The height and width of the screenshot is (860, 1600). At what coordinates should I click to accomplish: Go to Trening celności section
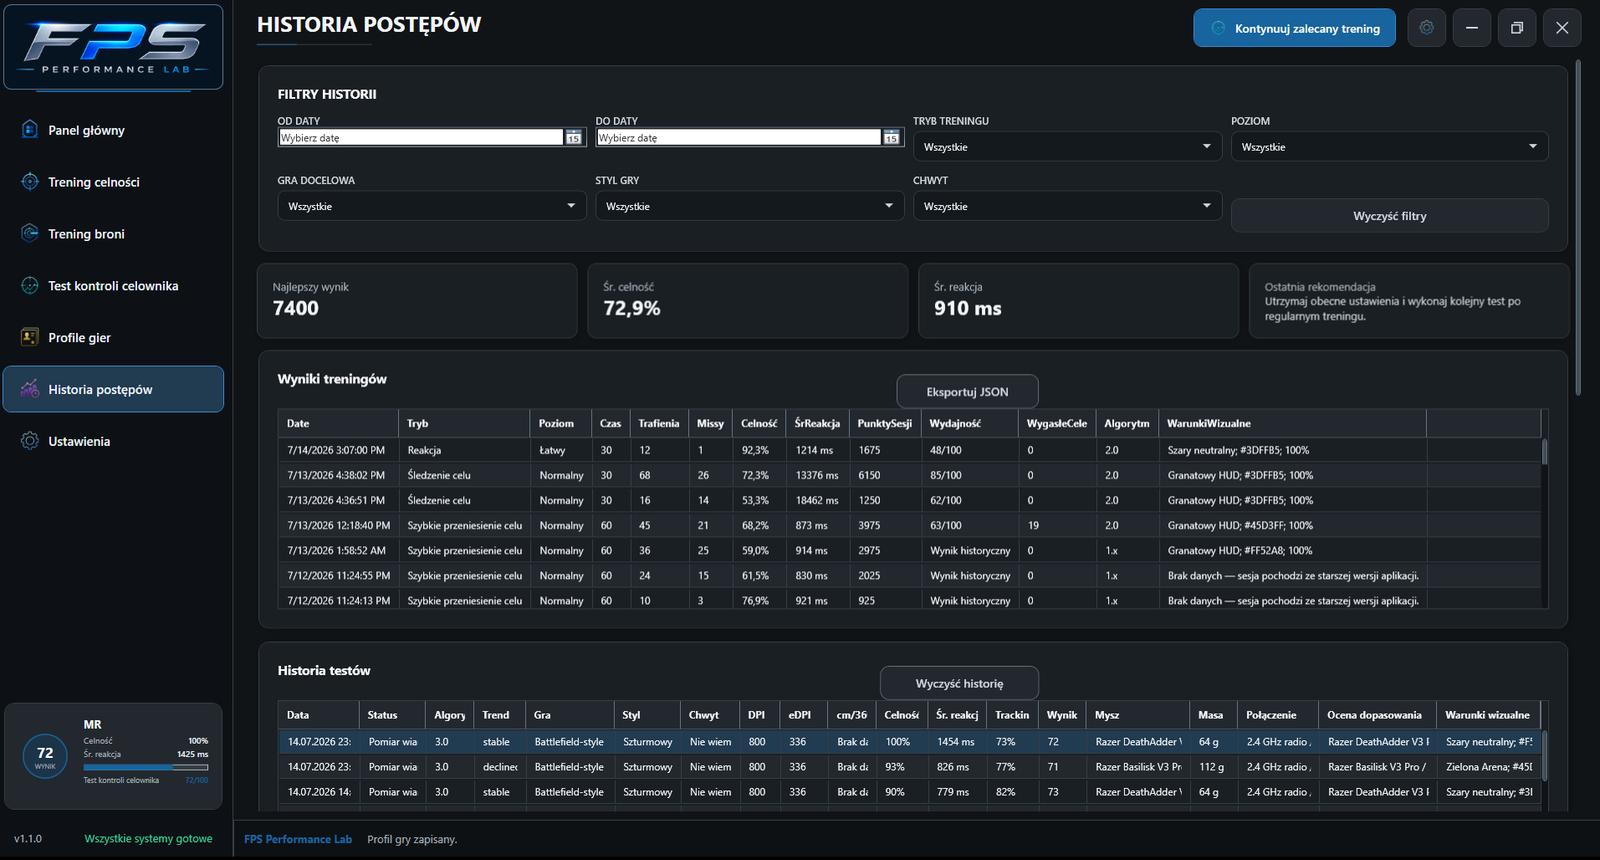pos(113,182)
